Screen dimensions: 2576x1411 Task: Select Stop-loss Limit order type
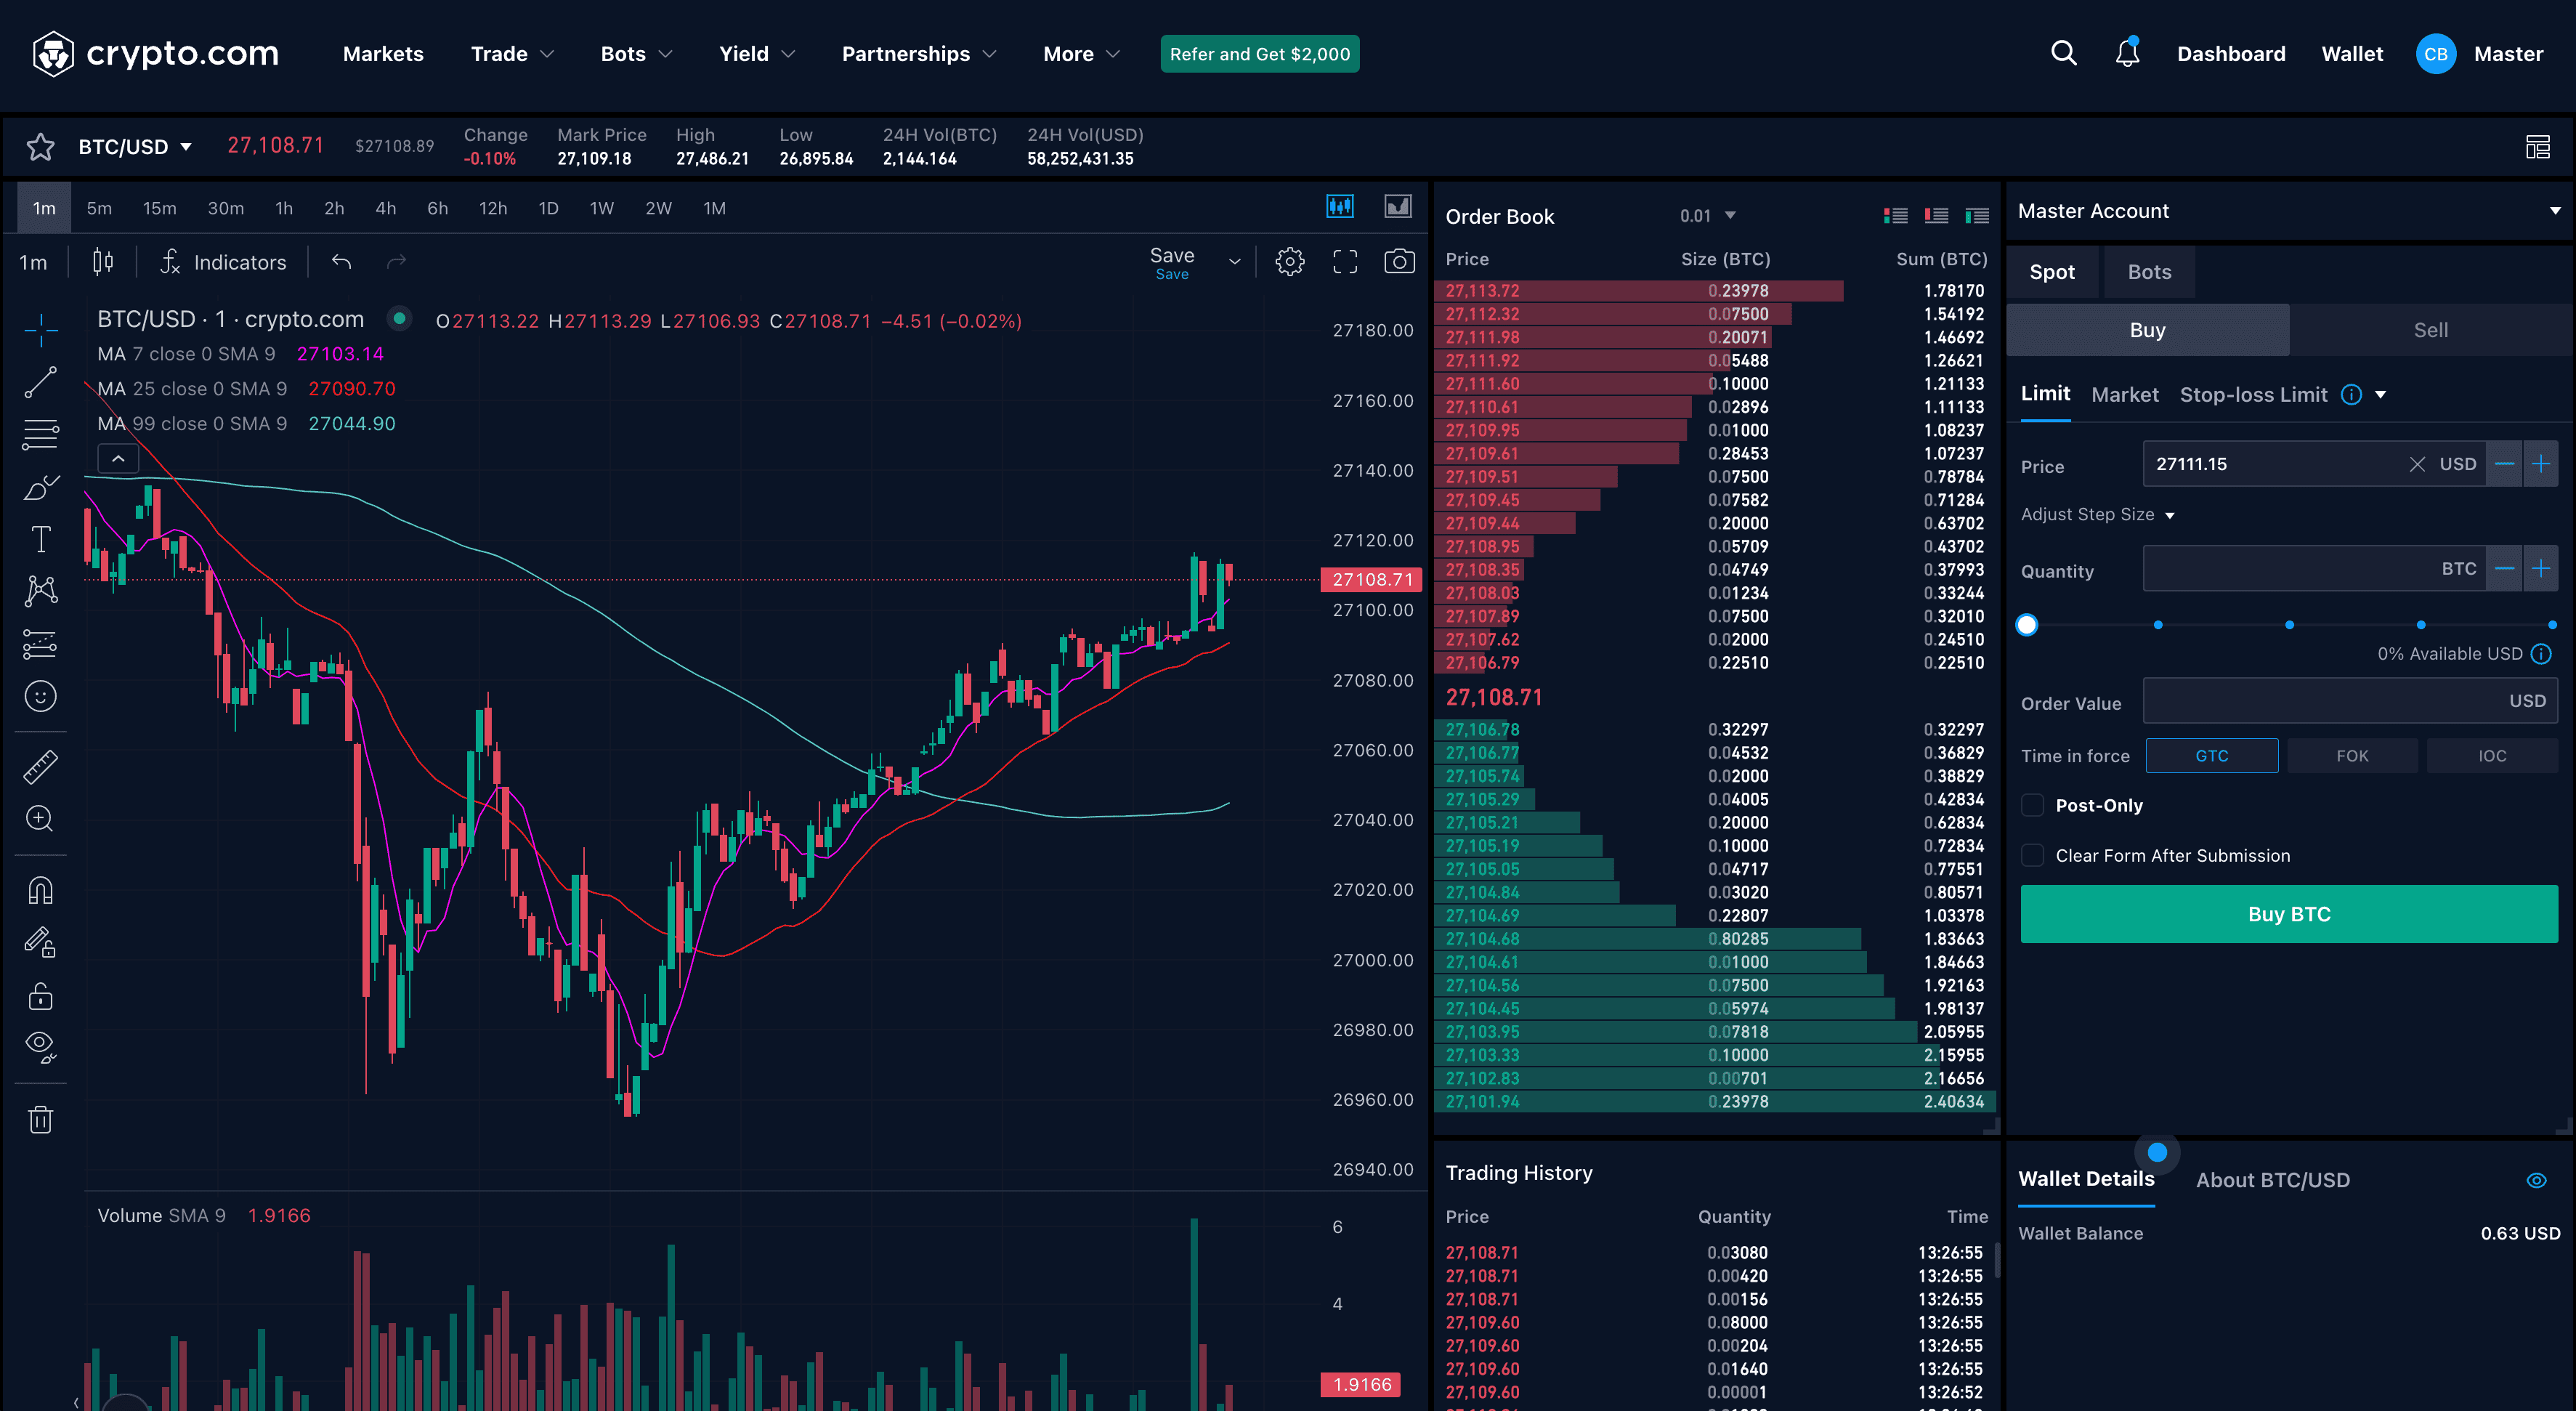click(2253, 395)
